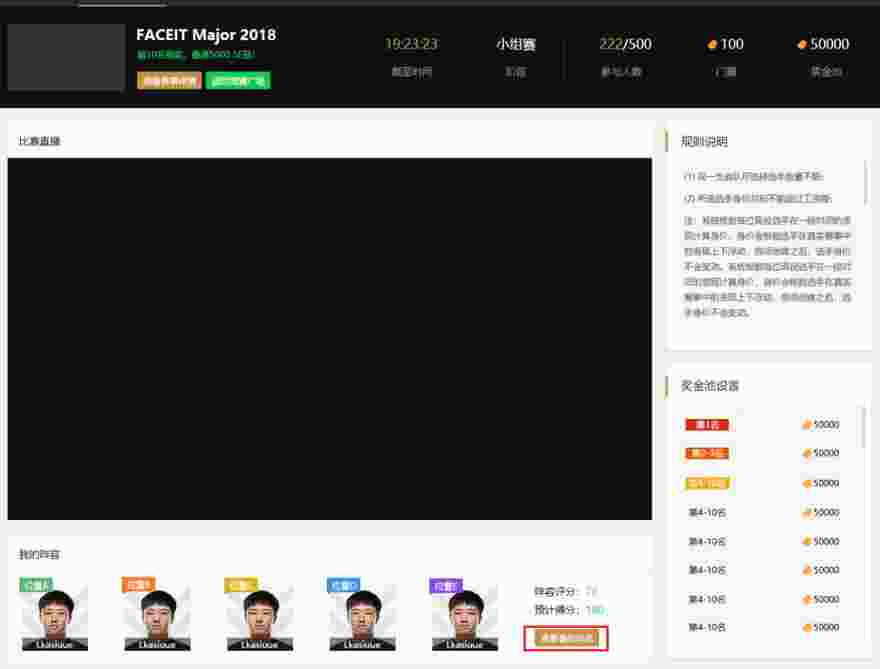The height and width of the screenshot is (669, 880).
Task: Click the green position tag on the player card
Action: tap(36, 585)
